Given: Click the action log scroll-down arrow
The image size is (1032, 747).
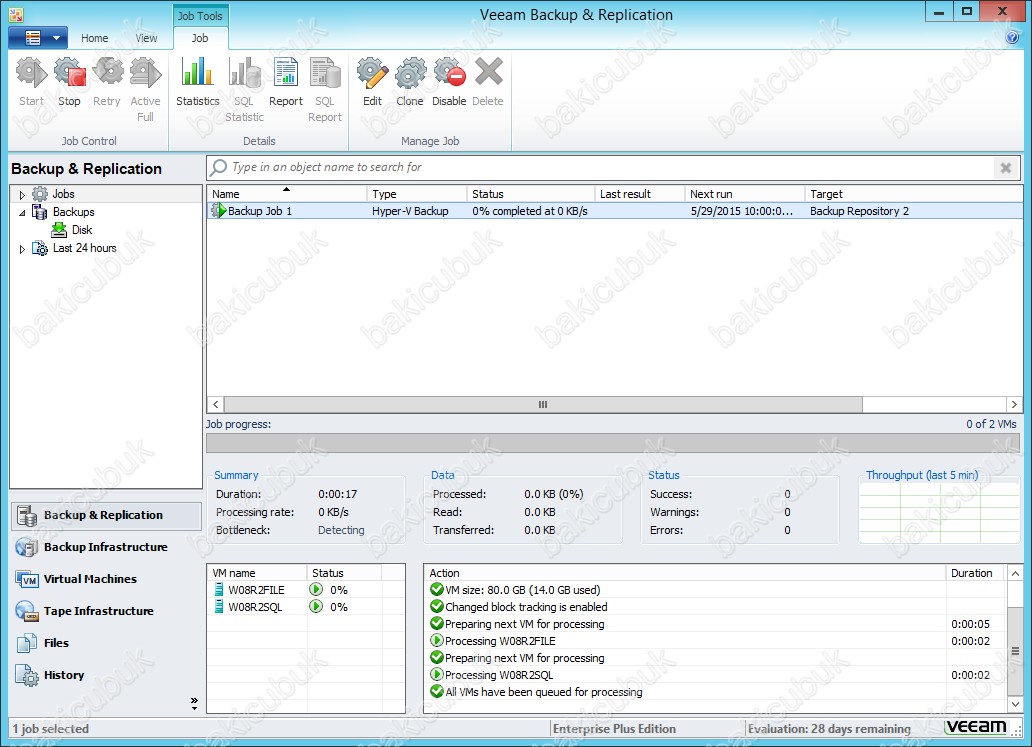Looking at the screenshot, I should pyautogui.click(x=1015, y=704).
